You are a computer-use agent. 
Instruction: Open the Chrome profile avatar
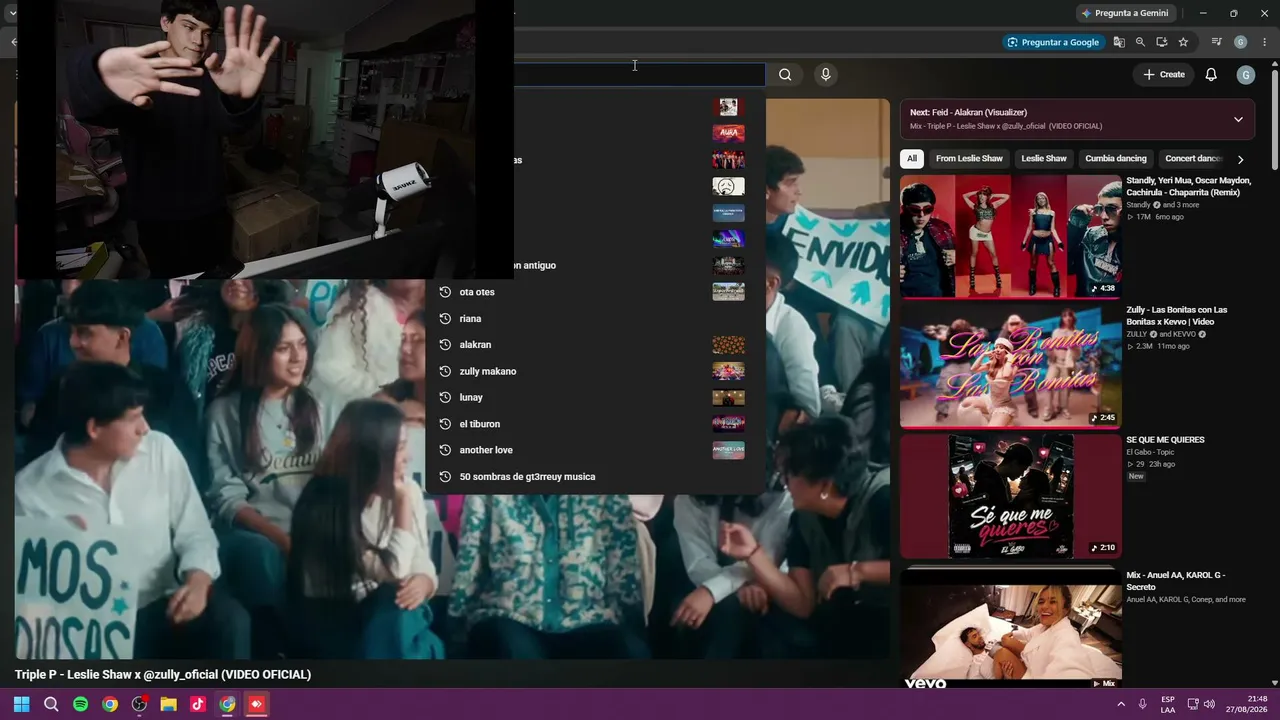coord(1240,42)
